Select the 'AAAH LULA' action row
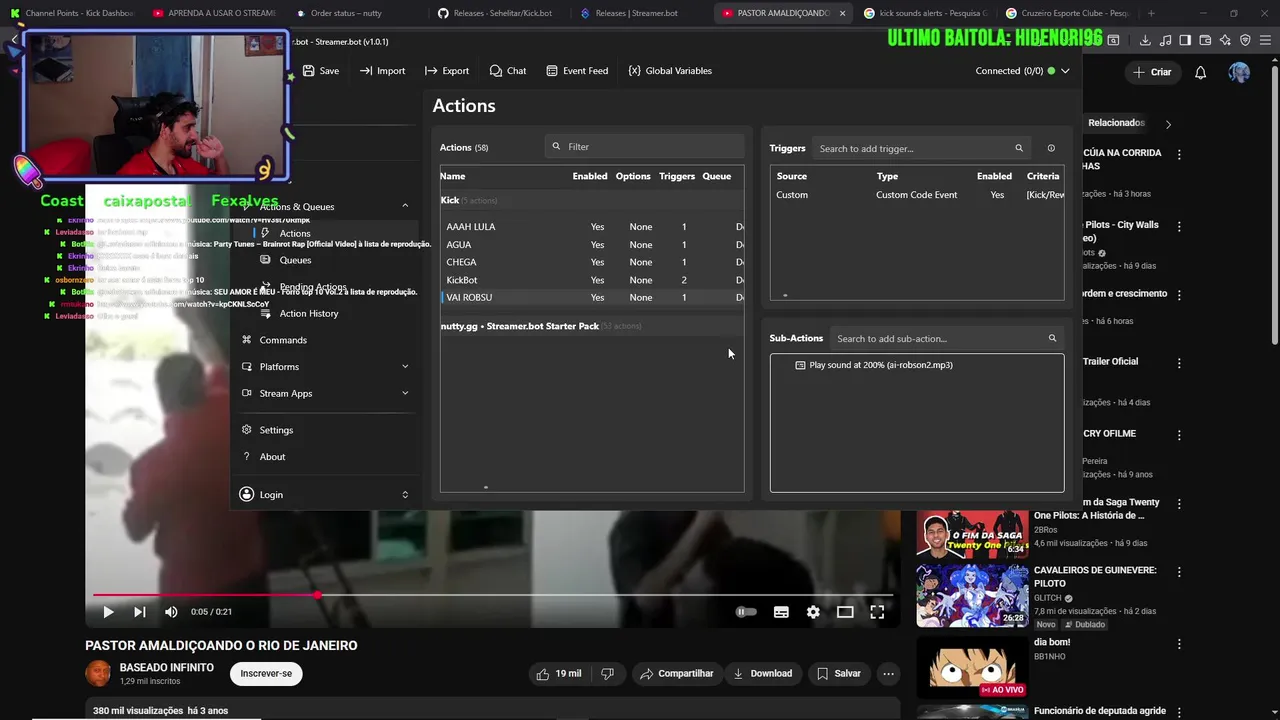The height and width of the screenshot is (720, 1280). [592, 227]
